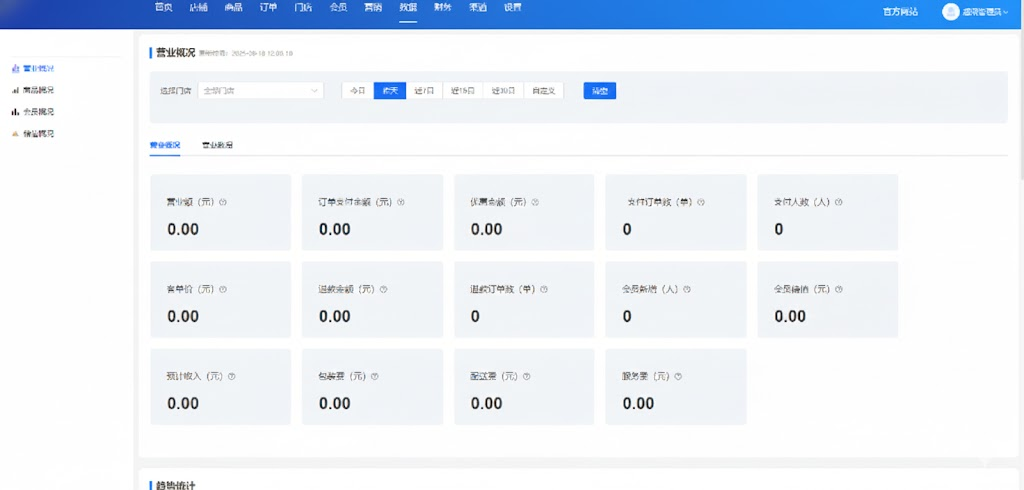Click the user avatar icon in header
The image size is (1024, 490).
(950, 11)
